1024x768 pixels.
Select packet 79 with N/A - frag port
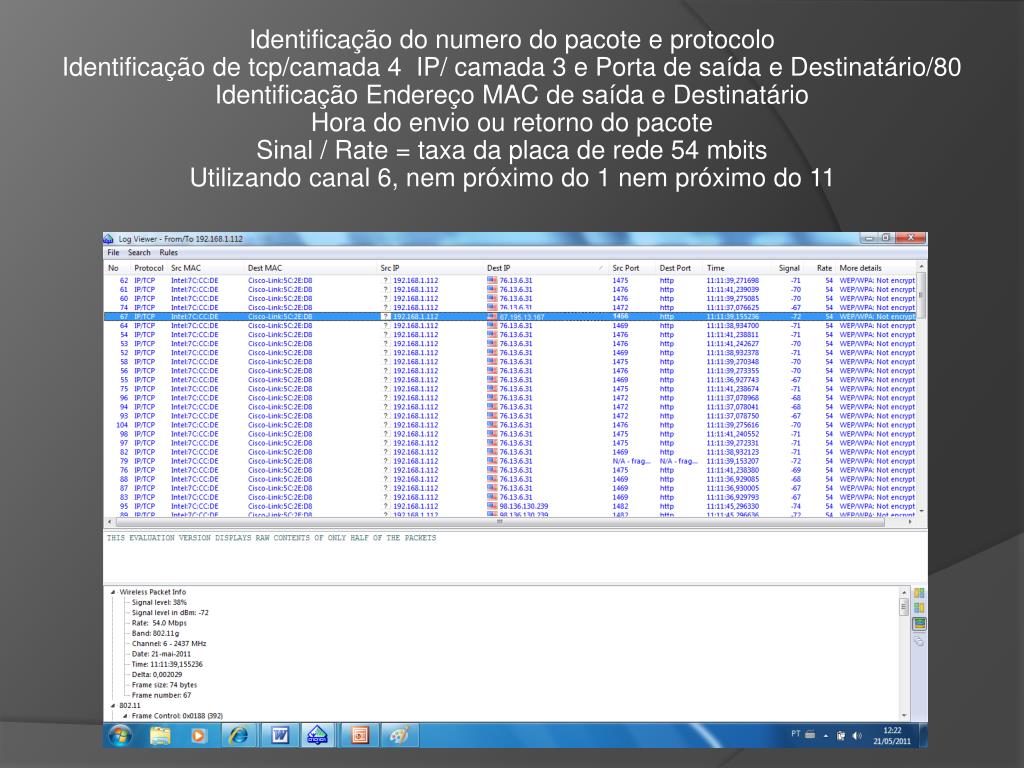click(510, 461)
